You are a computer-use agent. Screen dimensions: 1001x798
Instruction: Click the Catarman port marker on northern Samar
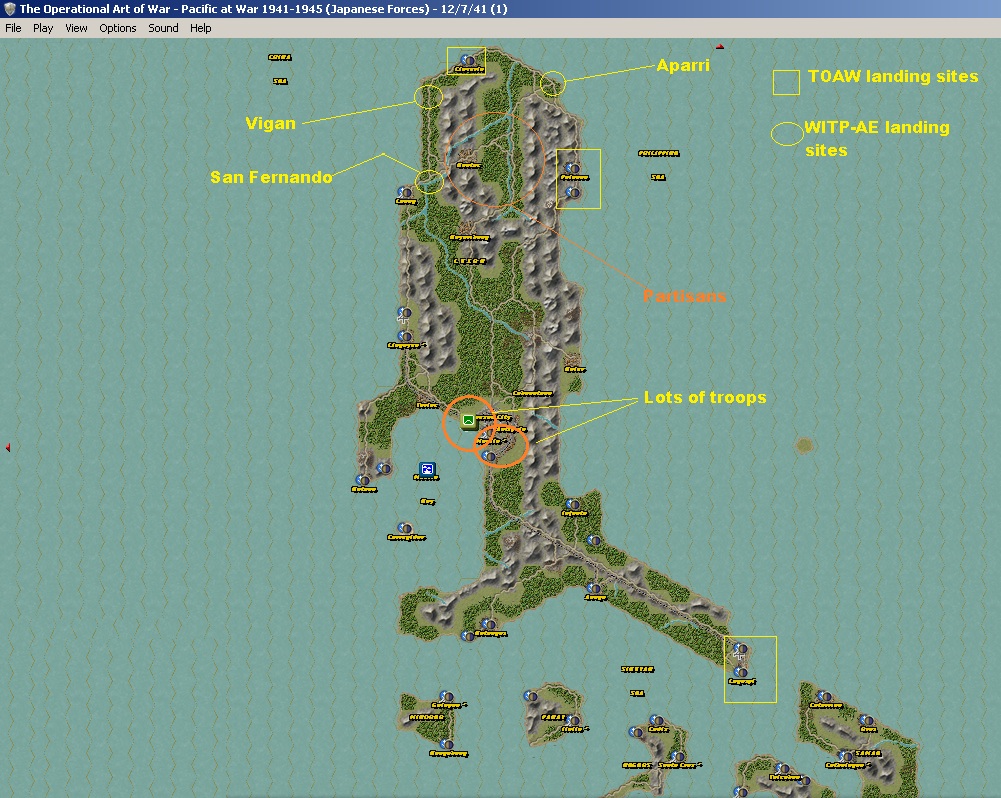point(824,696)
